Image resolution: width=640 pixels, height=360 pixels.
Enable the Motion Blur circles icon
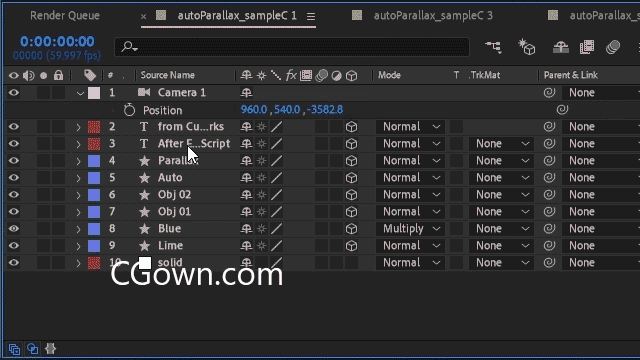pos(613,47)
